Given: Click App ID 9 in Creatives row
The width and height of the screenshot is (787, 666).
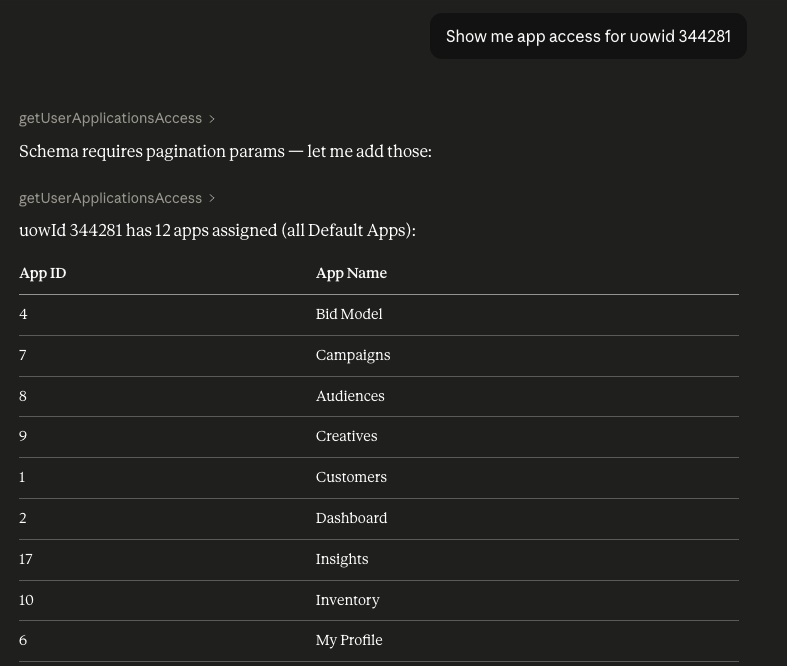Looking at the screenshot, I should click(x=23, y=436).
